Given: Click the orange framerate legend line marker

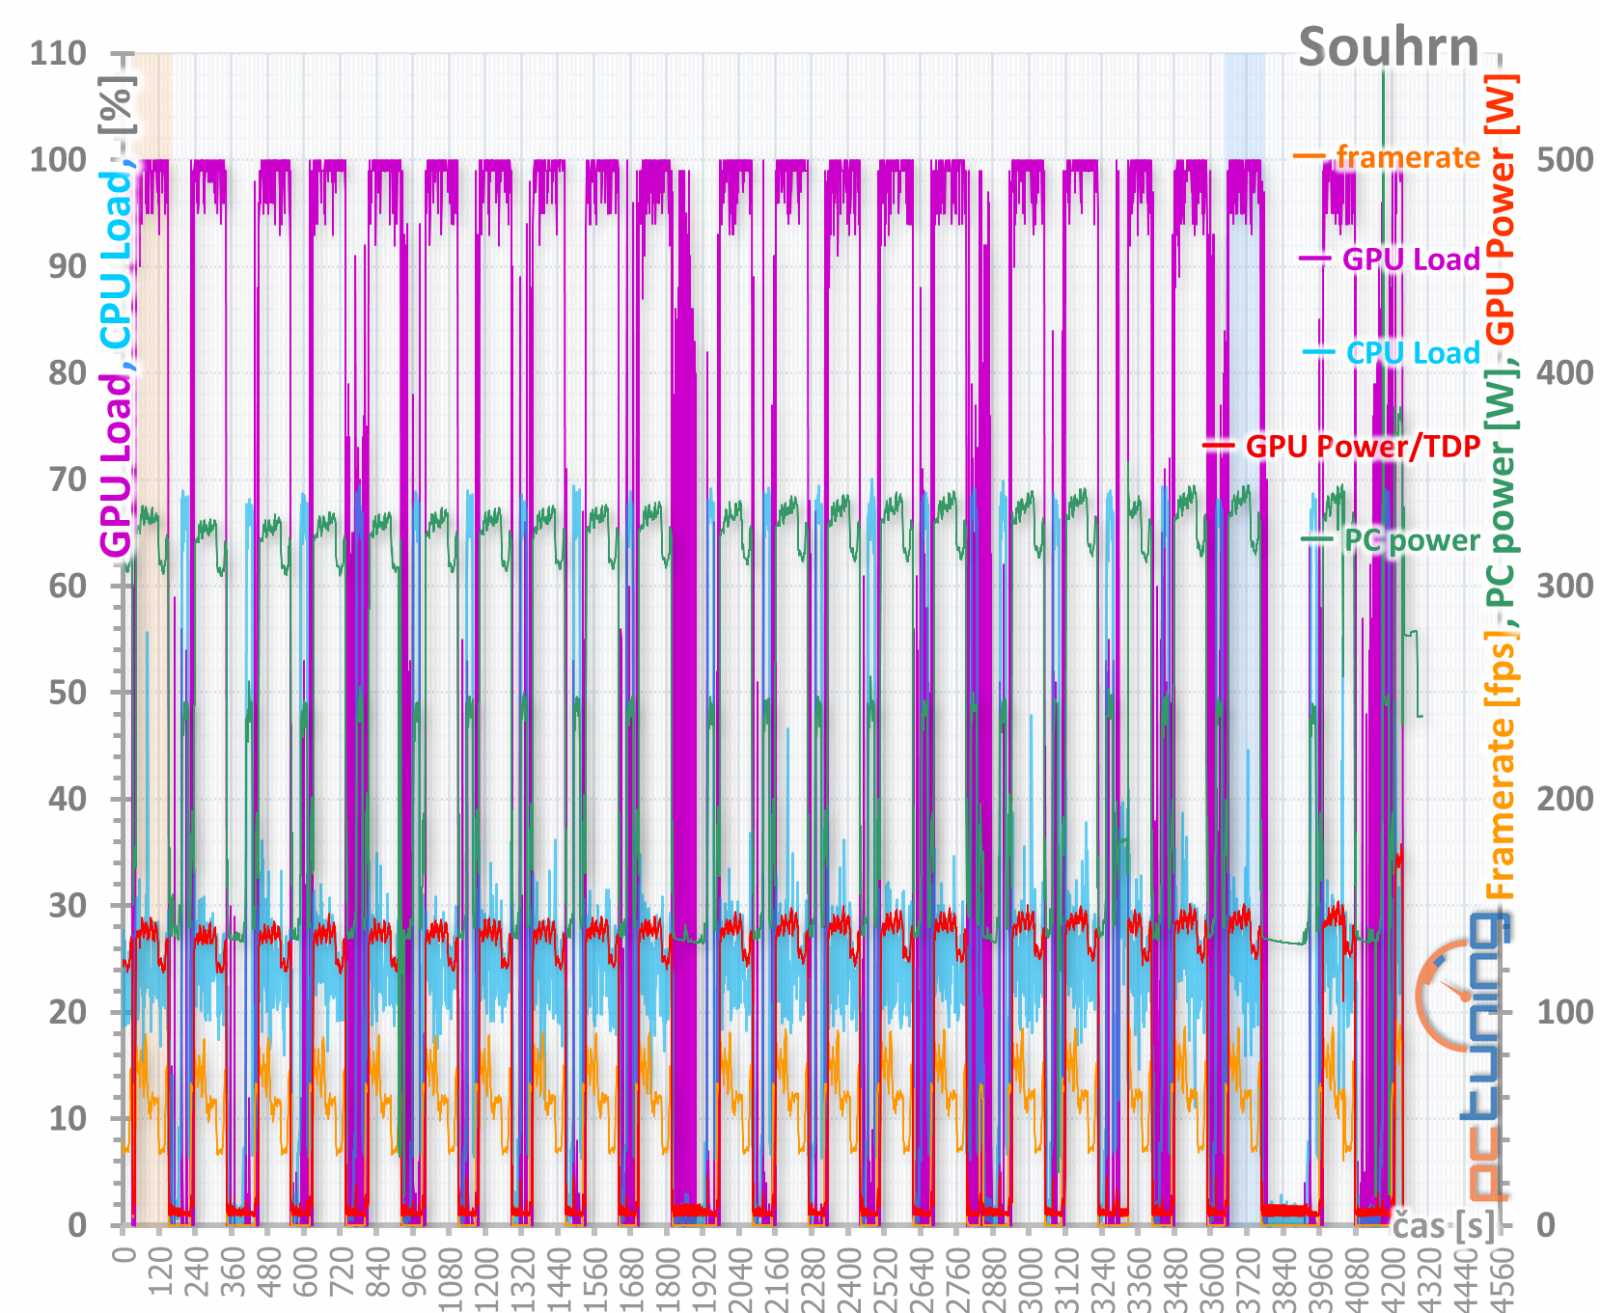Looking at the screenshot, I should point(1309,157).
